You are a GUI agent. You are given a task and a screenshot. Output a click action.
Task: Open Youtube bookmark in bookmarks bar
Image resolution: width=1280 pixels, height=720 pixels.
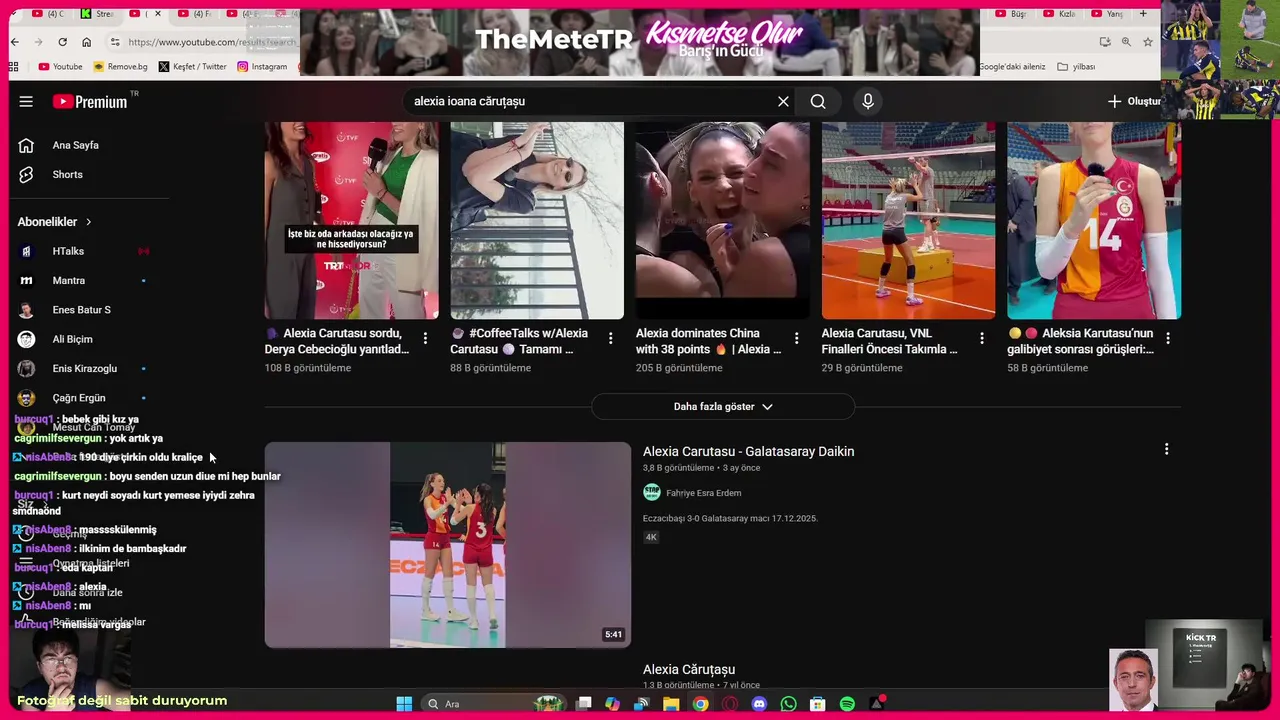click(60, 67)
